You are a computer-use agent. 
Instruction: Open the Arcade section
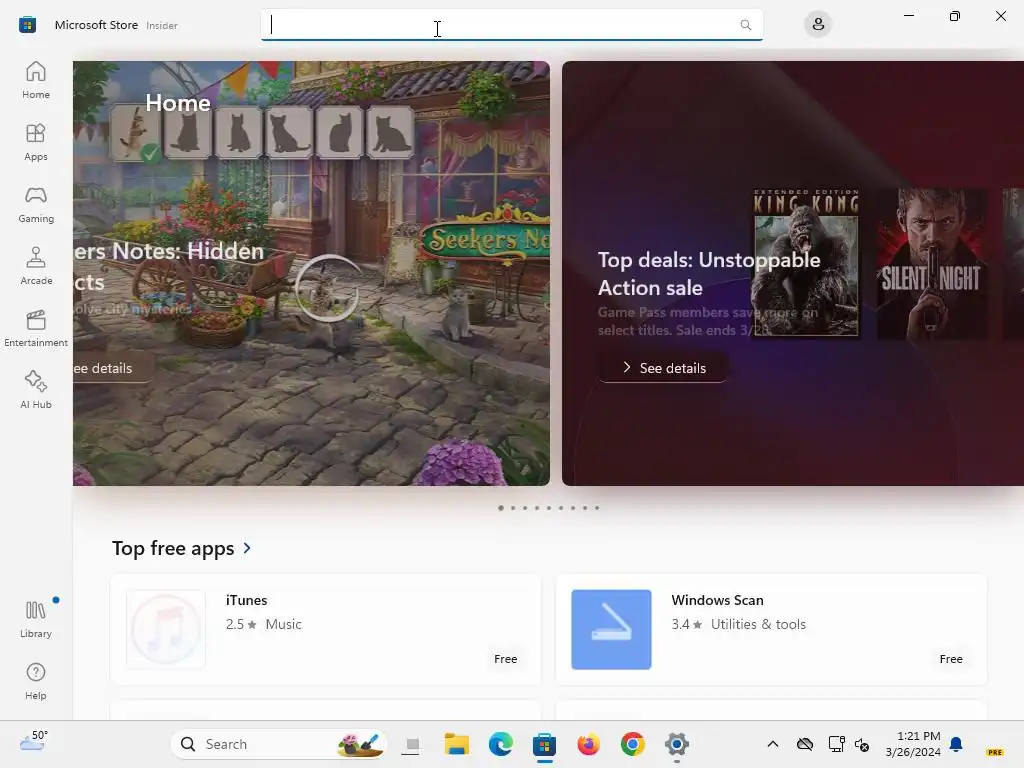click(x=36, y=266)
